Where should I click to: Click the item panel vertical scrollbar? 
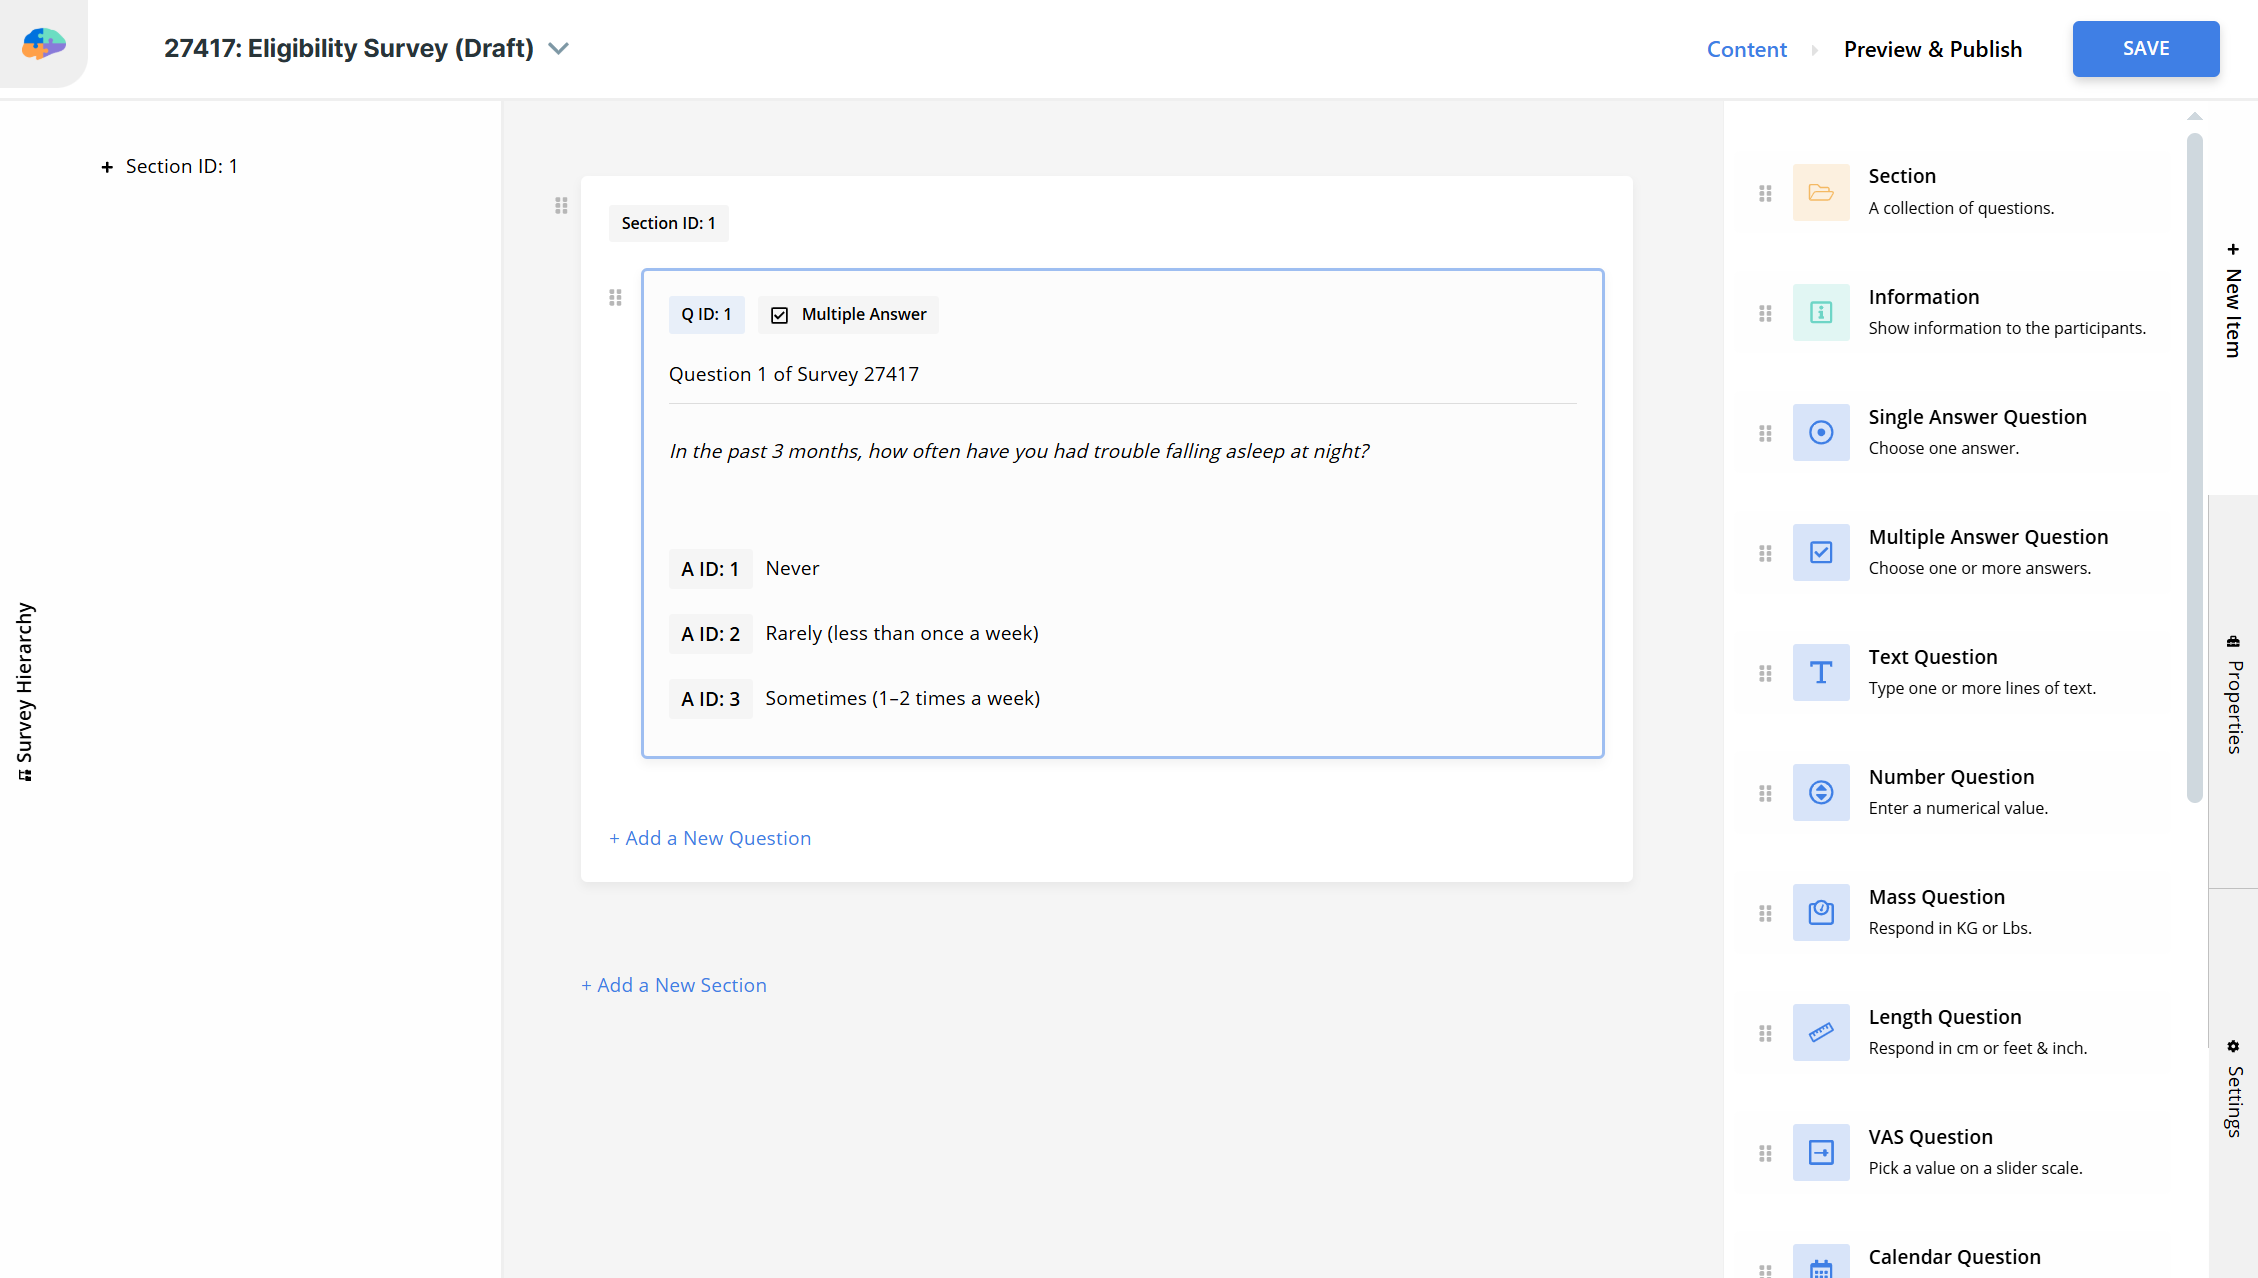tap(2194, 468)
